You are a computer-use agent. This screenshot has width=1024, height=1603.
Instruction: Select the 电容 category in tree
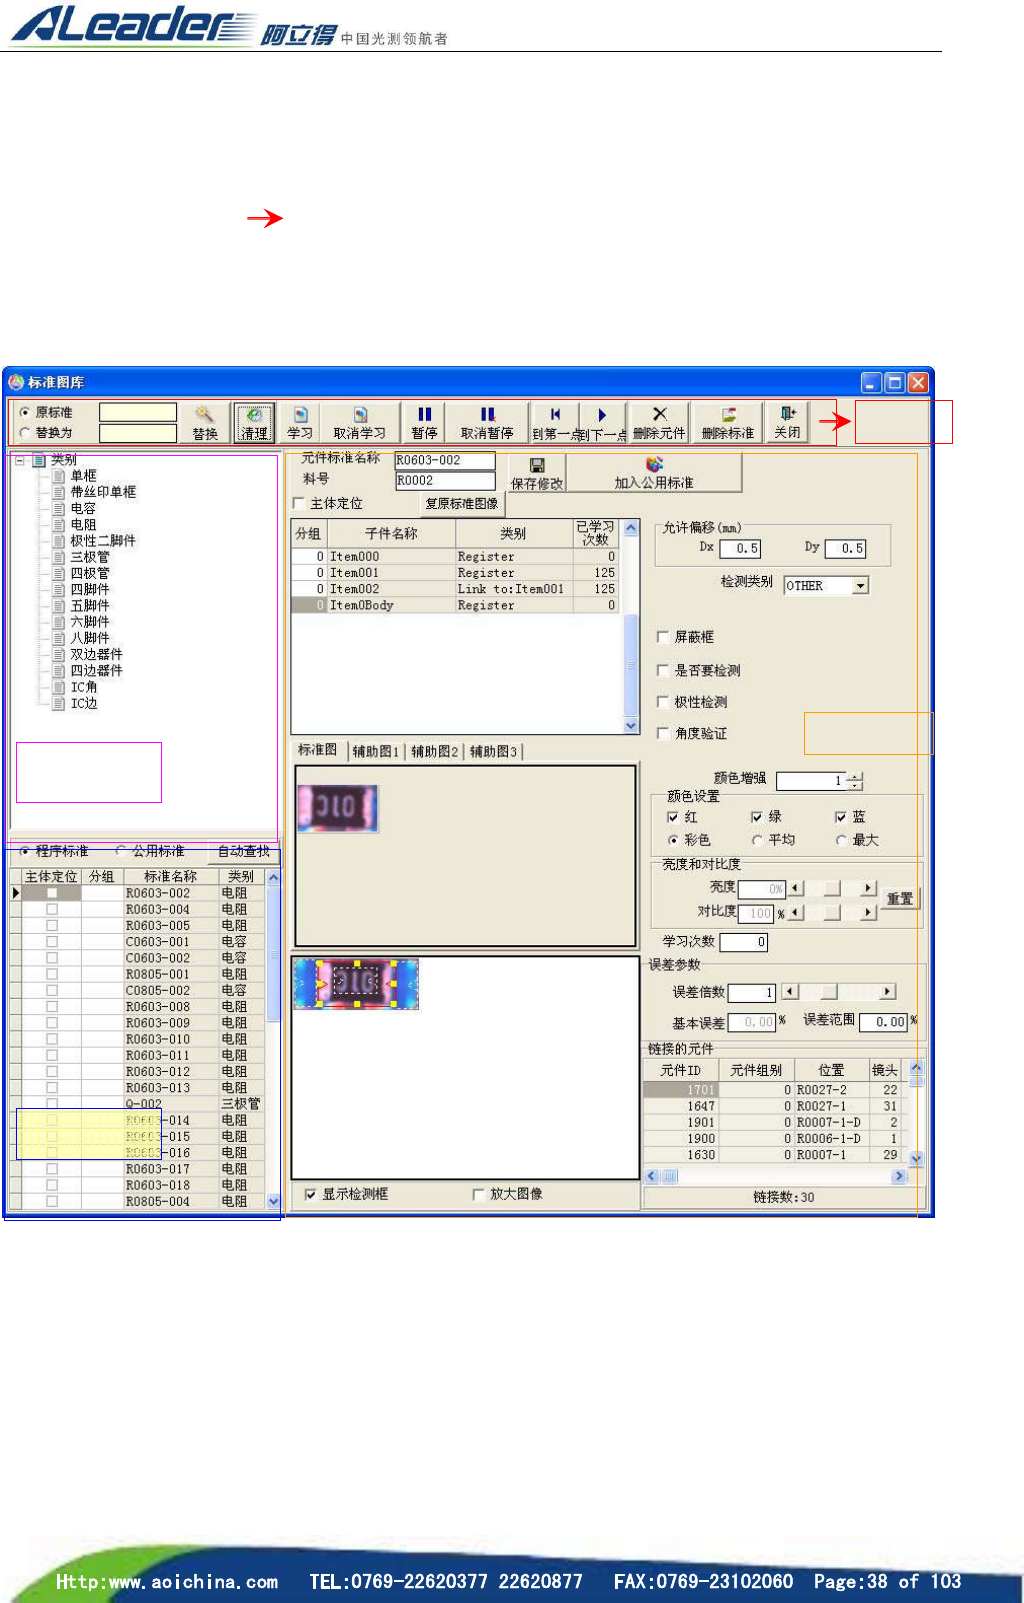click(x=84, y=508)
